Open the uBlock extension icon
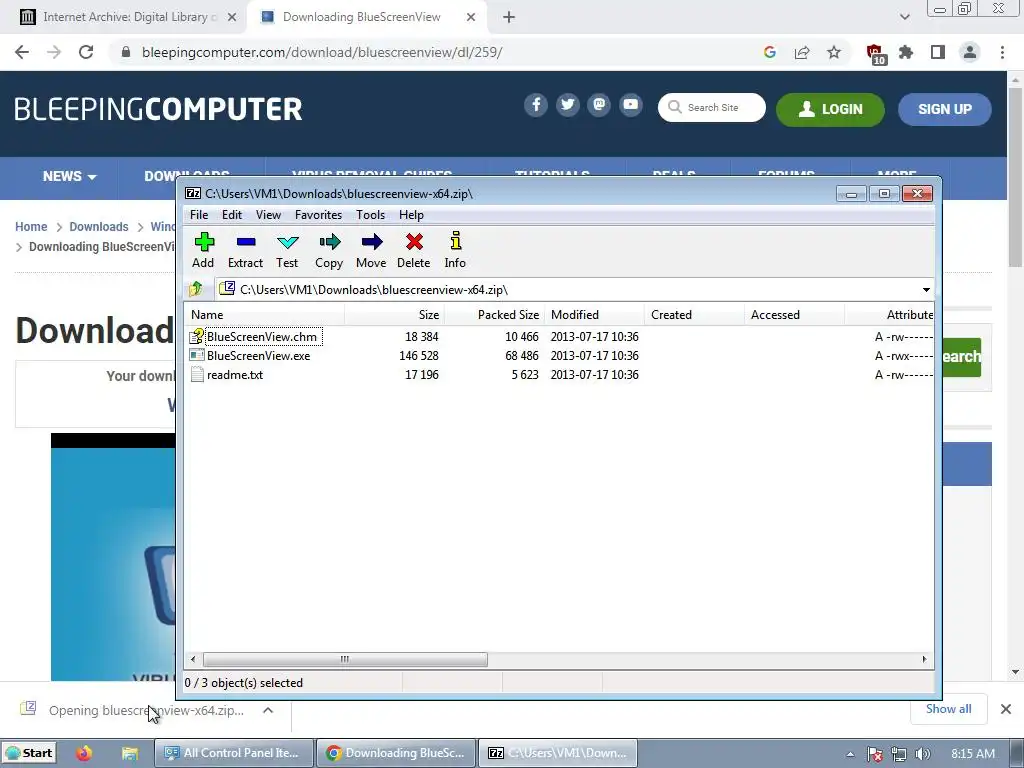1024x768 pixels. (875, 54)
